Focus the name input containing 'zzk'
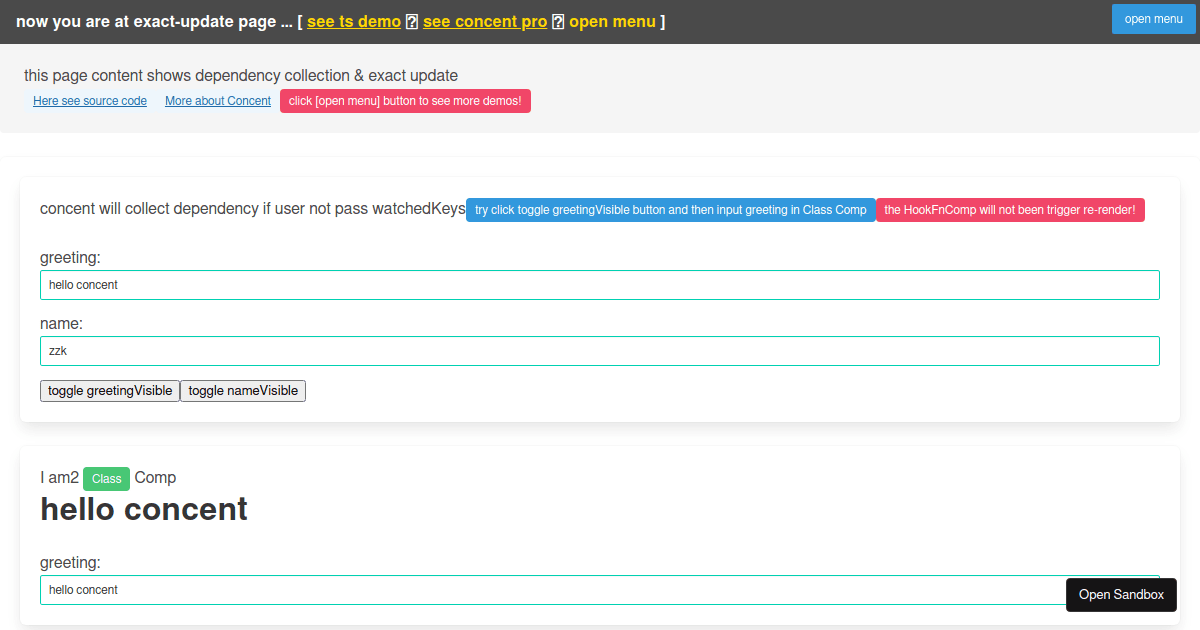Viewport: 1200px width, 630px height. point(600,350)
